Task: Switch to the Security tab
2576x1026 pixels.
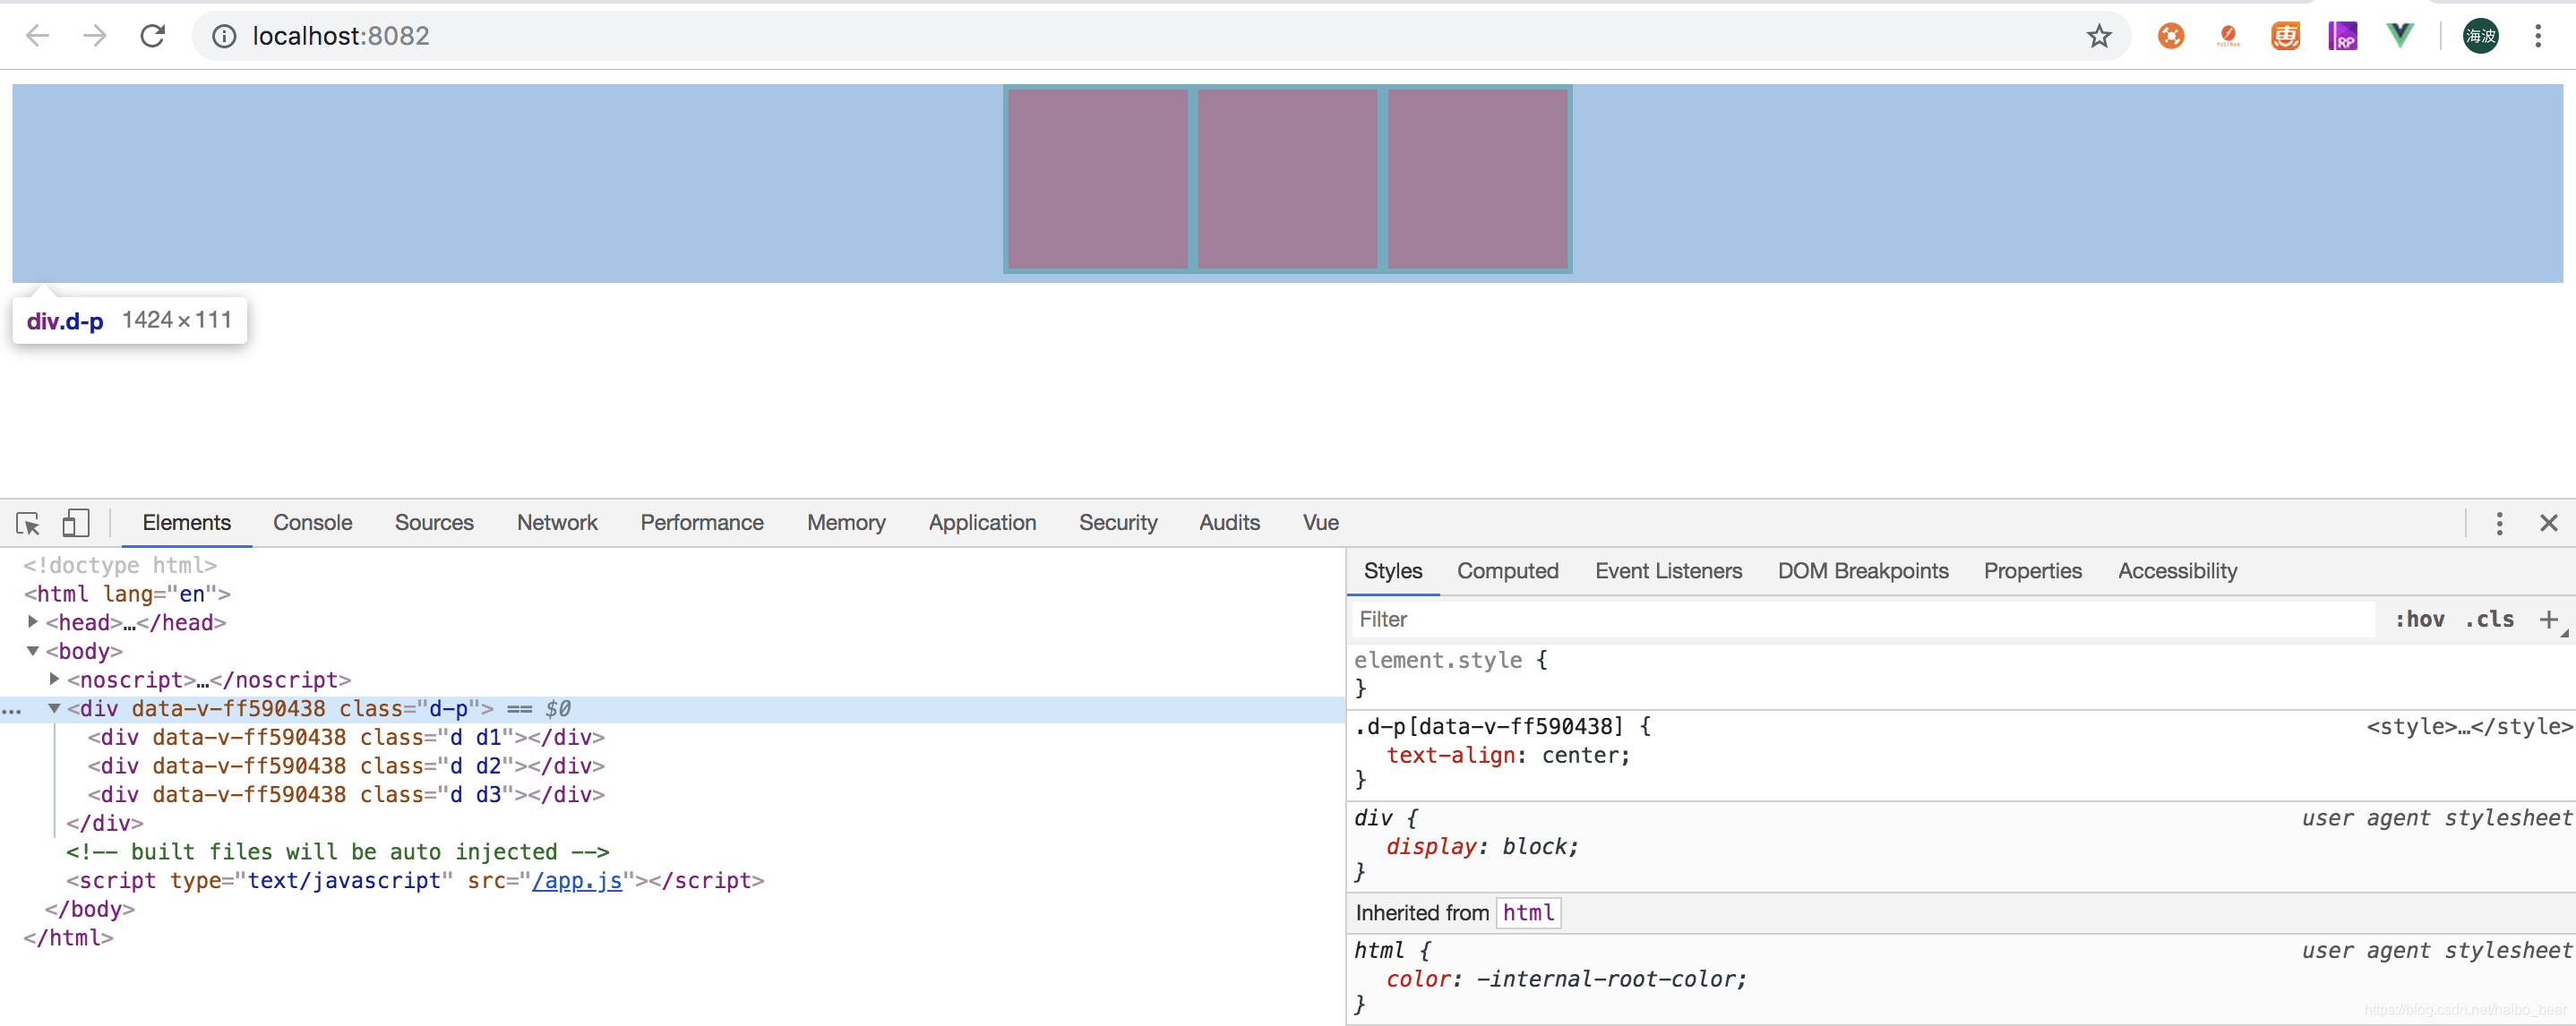Action: (x=1118, y=523)
